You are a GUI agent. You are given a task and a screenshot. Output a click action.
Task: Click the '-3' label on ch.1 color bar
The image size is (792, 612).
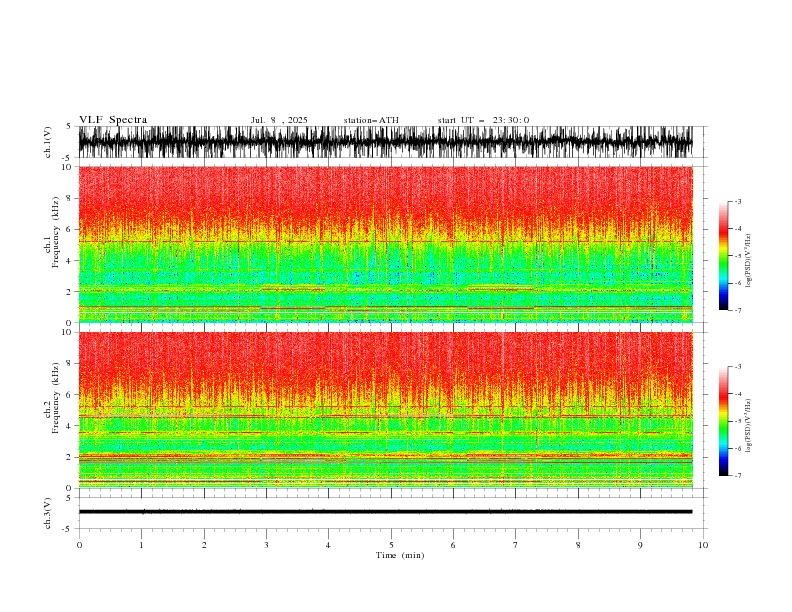[x=738, y=201]
